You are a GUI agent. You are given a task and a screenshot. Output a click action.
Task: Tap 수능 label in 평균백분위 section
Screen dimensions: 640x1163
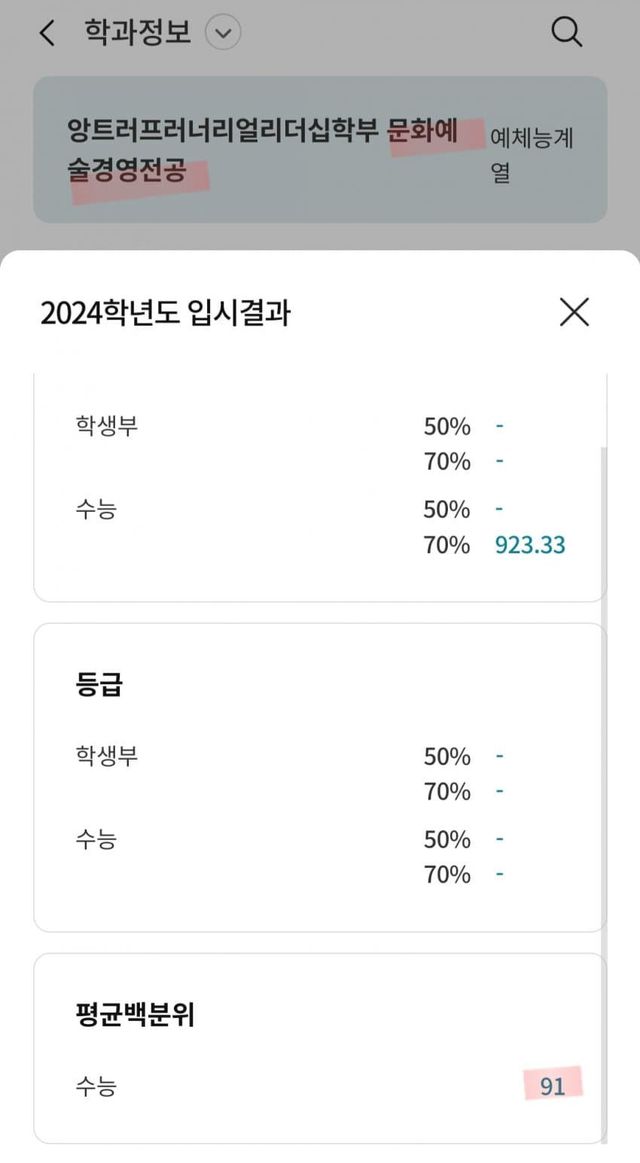pos(96,1085)
